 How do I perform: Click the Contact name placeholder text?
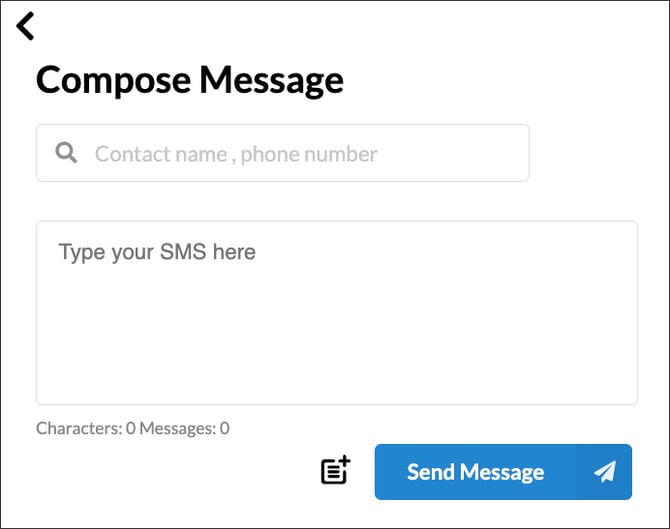tap(236, 154)
